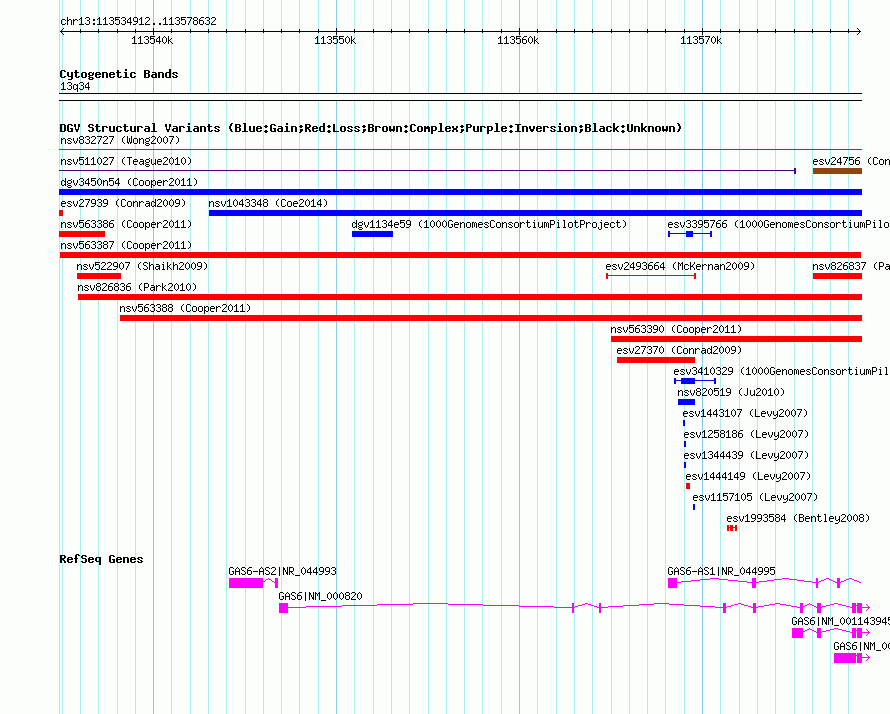The width and height of the screenshot is (890, 714).
Task: Select the 13q34 band label
Action: pyautogui.click(x=75, y=86)
